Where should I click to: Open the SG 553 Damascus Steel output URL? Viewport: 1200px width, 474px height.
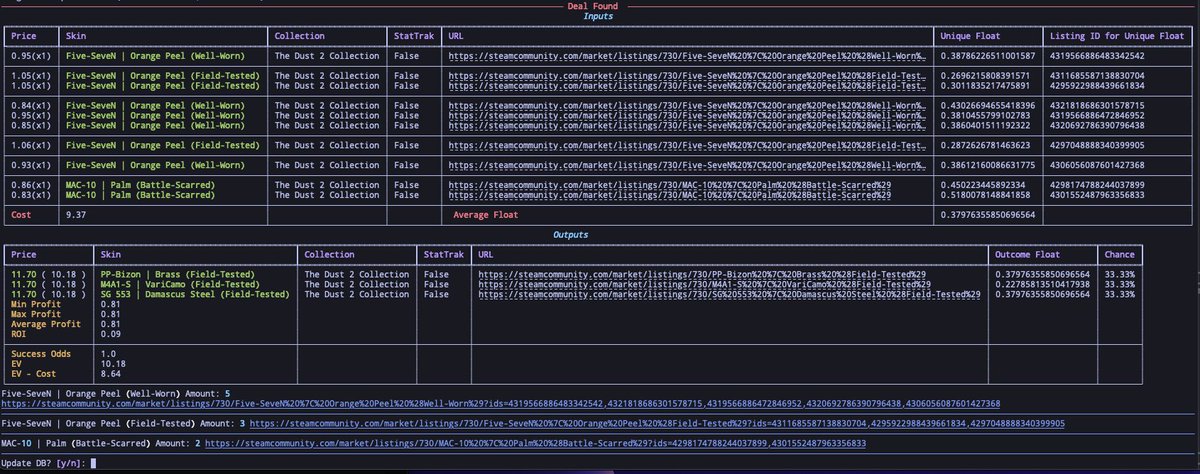click(x=728, y=294)
